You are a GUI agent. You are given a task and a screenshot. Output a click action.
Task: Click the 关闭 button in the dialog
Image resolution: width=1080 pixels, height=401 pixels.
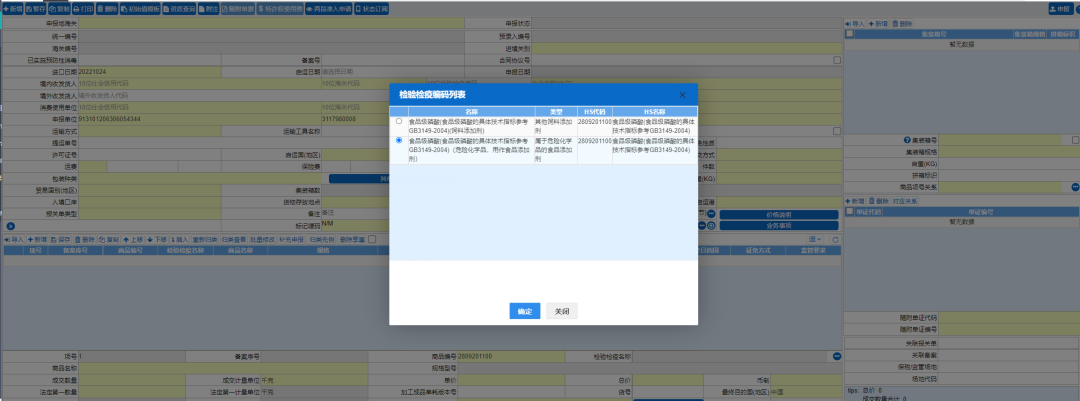point(562,311)
